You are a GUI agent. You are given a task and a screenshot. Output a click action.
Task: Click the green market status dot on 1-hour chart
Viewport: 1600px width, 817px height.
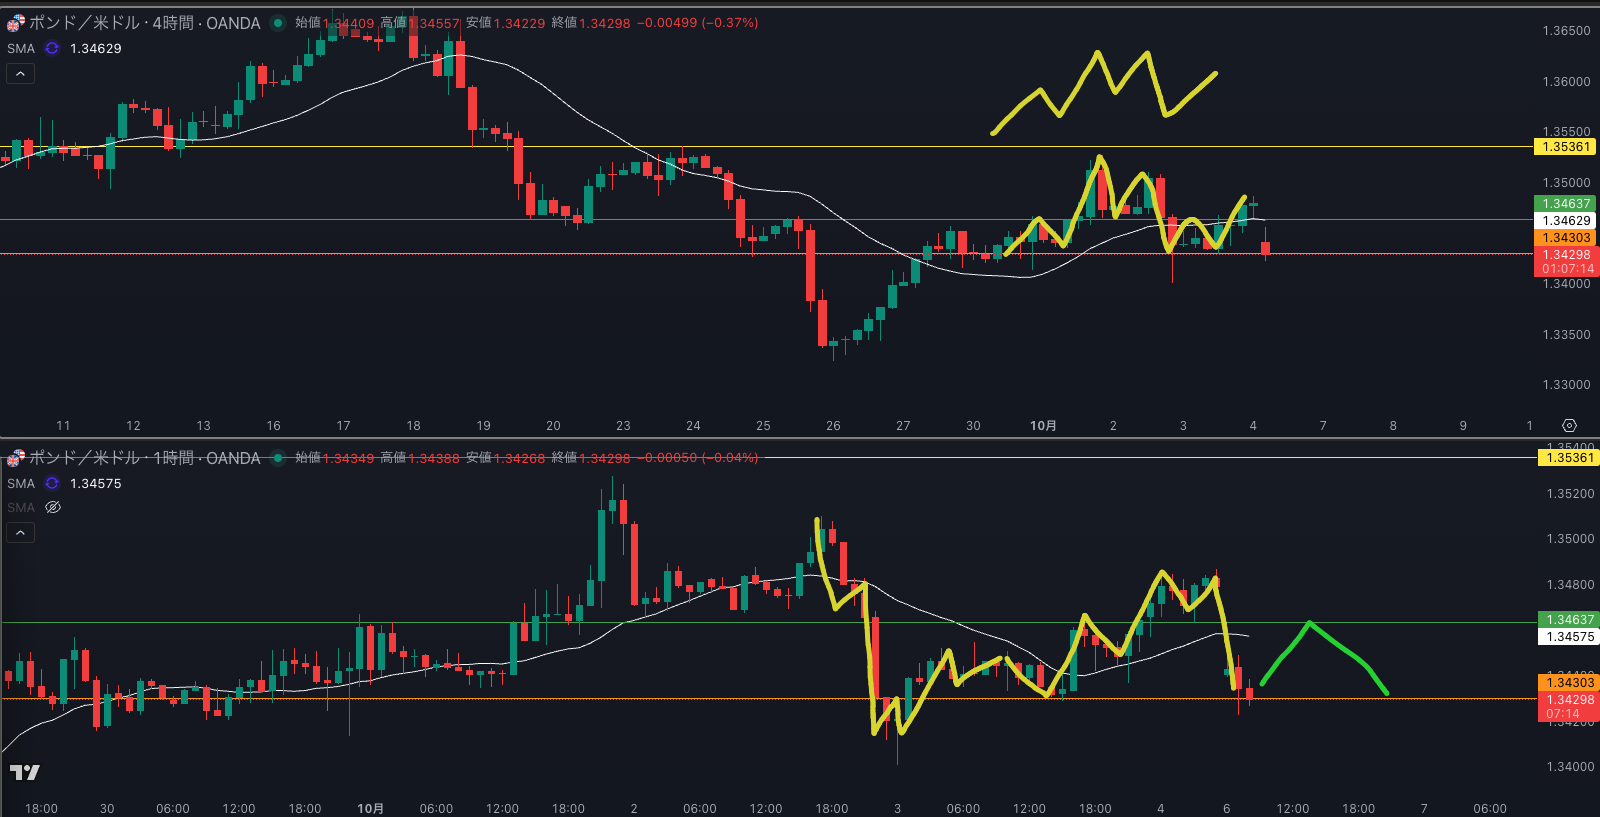(x=278, y=458)
